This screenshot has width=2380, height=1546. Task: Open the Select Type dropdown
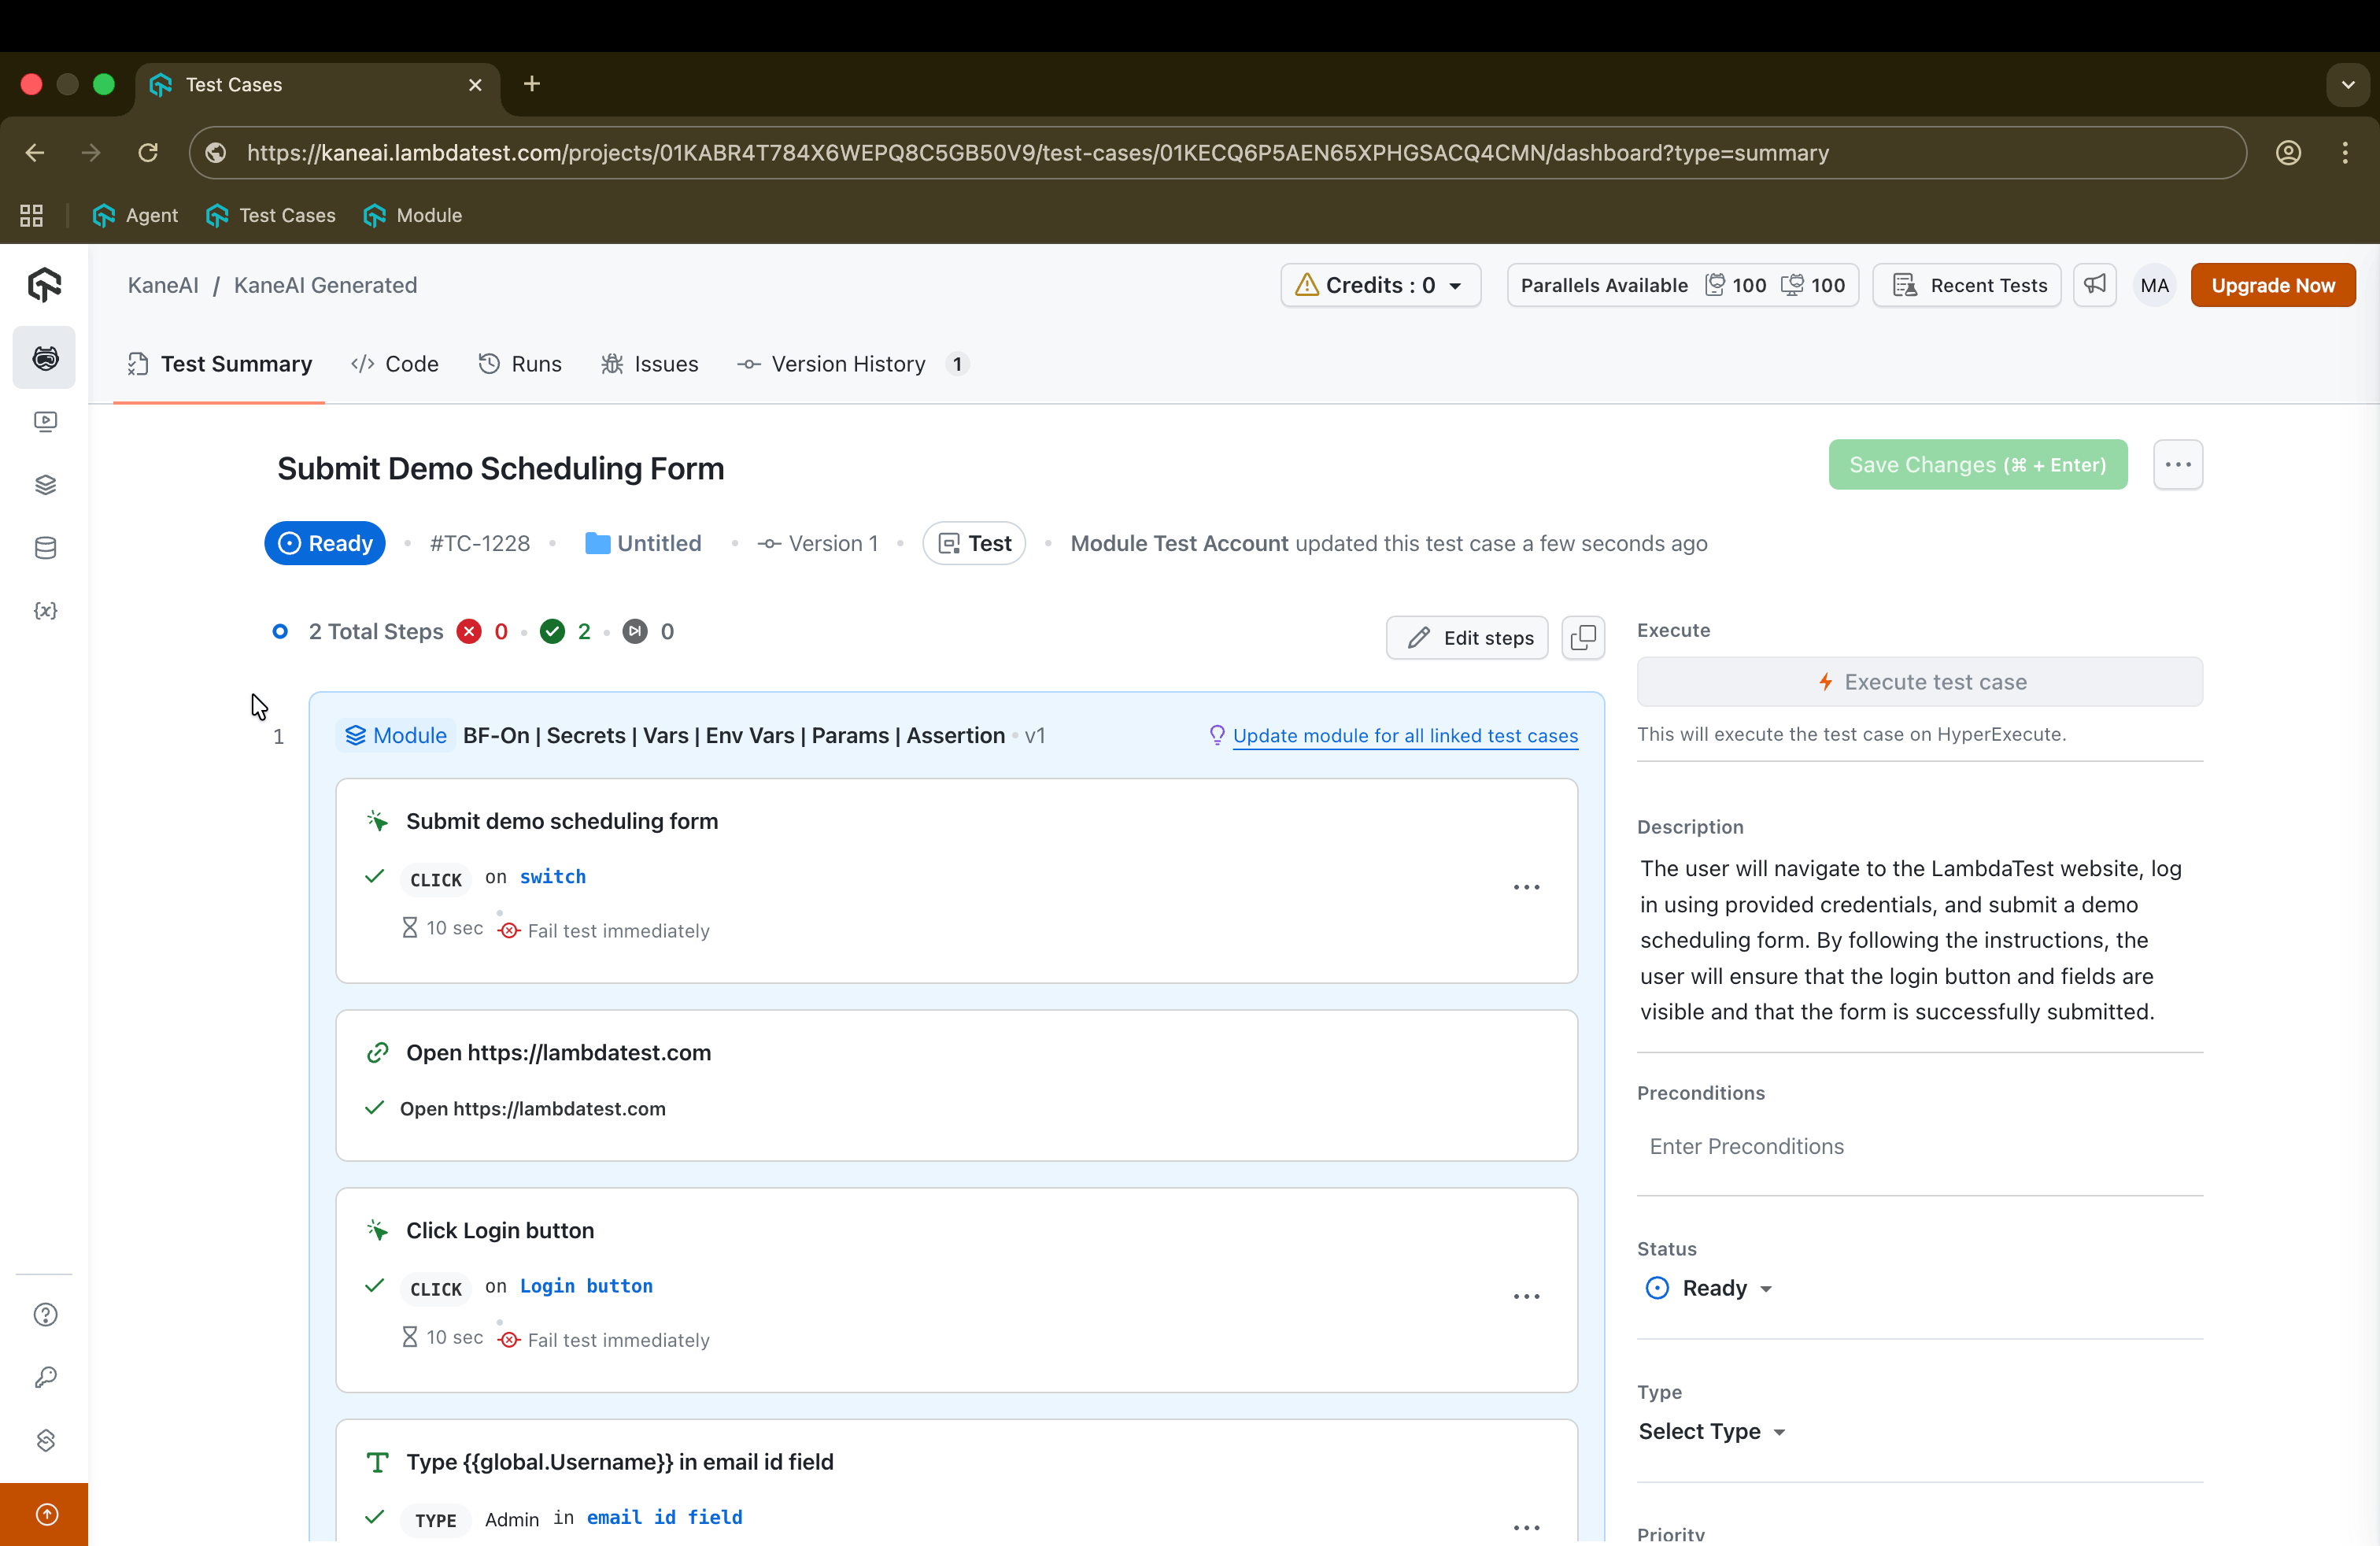click(x=1711, y=1431)
